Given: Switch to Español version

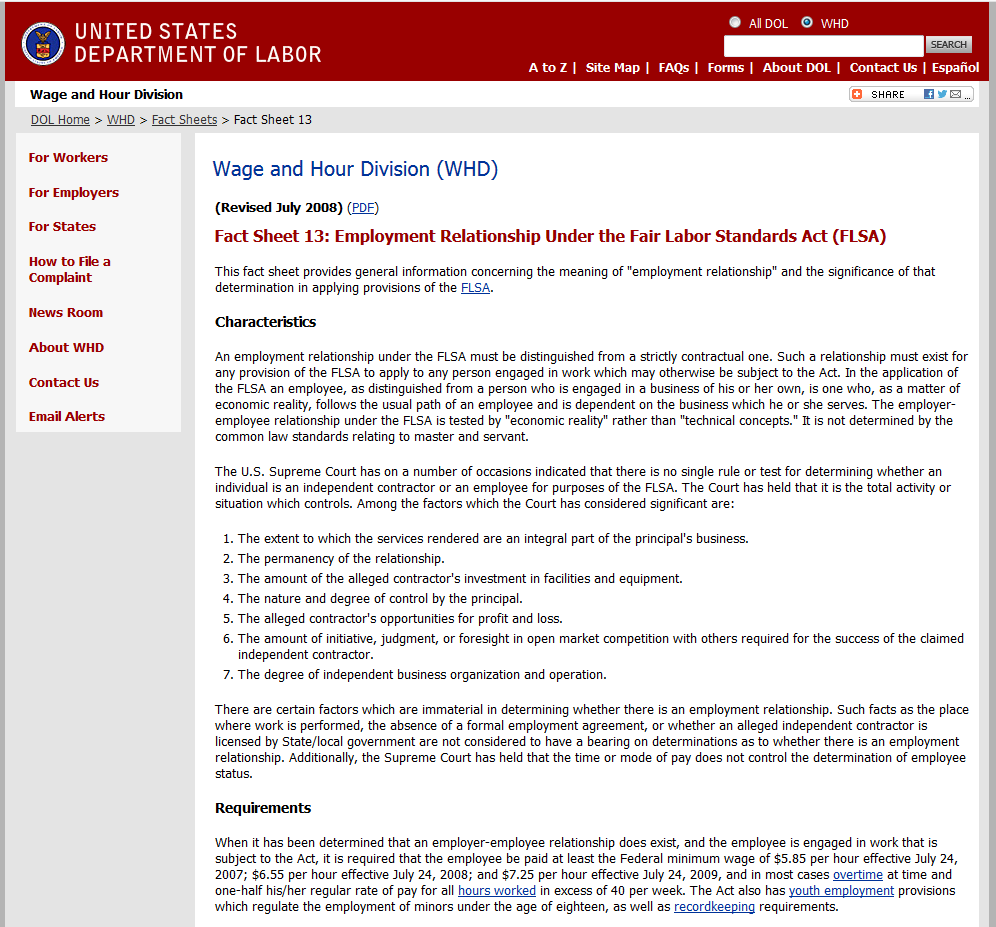Looking at the screenshot, I should point(955,67).
